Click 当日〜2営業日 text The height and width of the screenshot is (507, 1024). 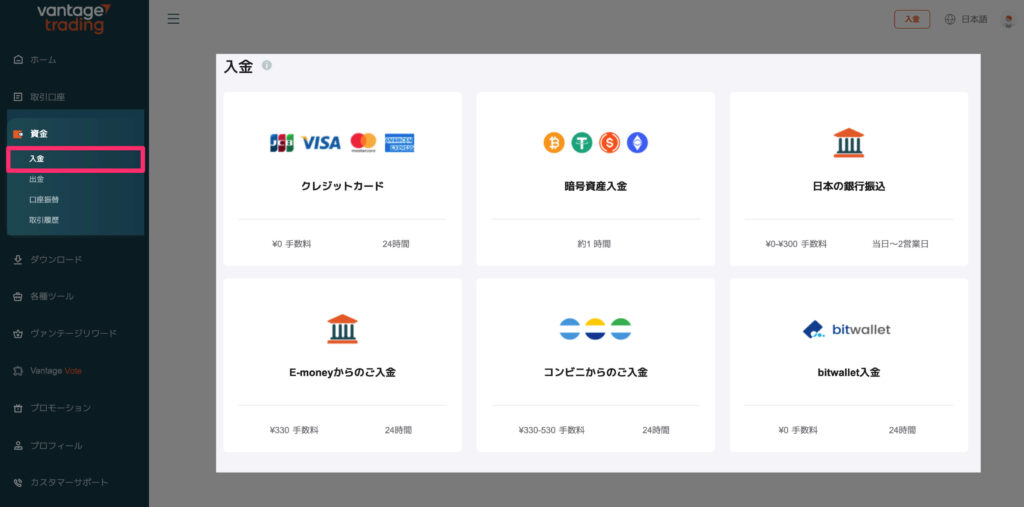click(901, 244)
